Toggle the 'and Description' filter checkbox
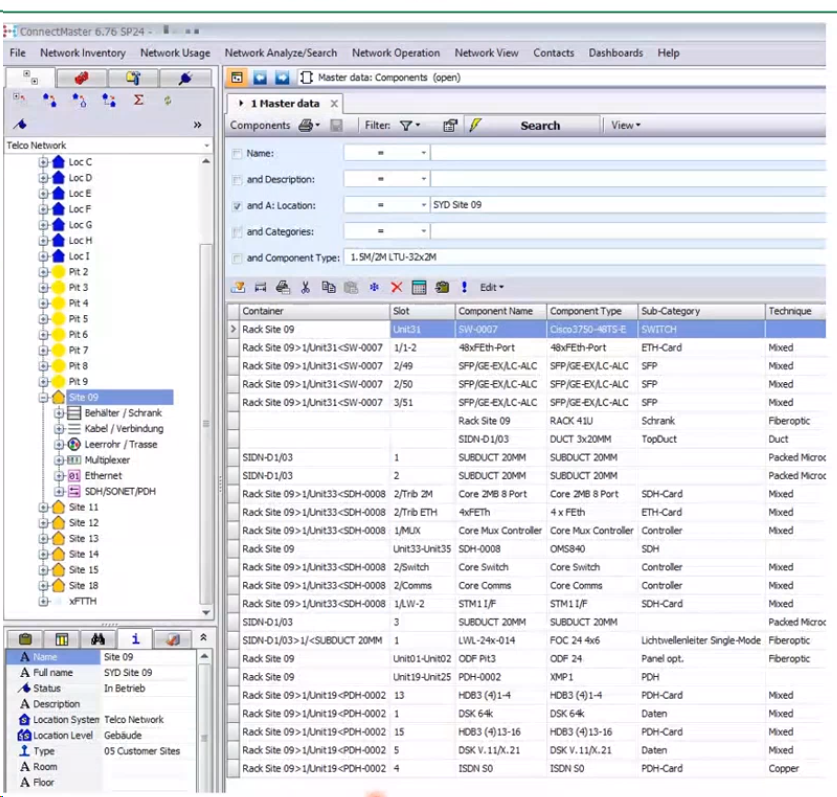The width and height of the screenshot is (837, 797). click(237, 180)
